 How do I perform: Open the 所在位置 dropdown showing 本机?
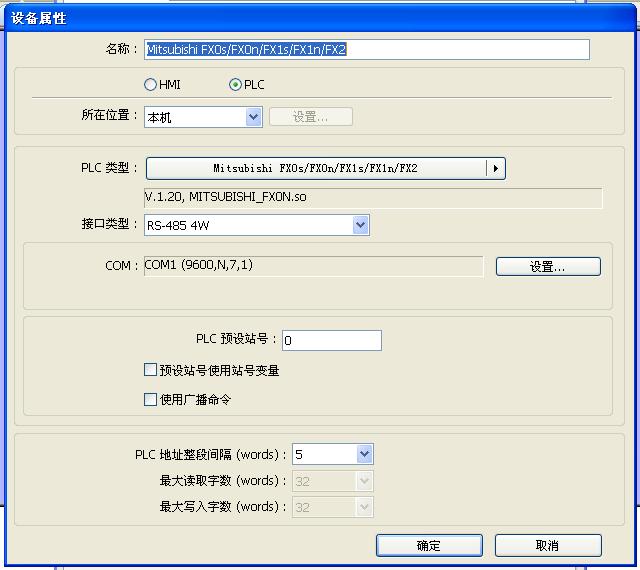[x=203, y=117]
